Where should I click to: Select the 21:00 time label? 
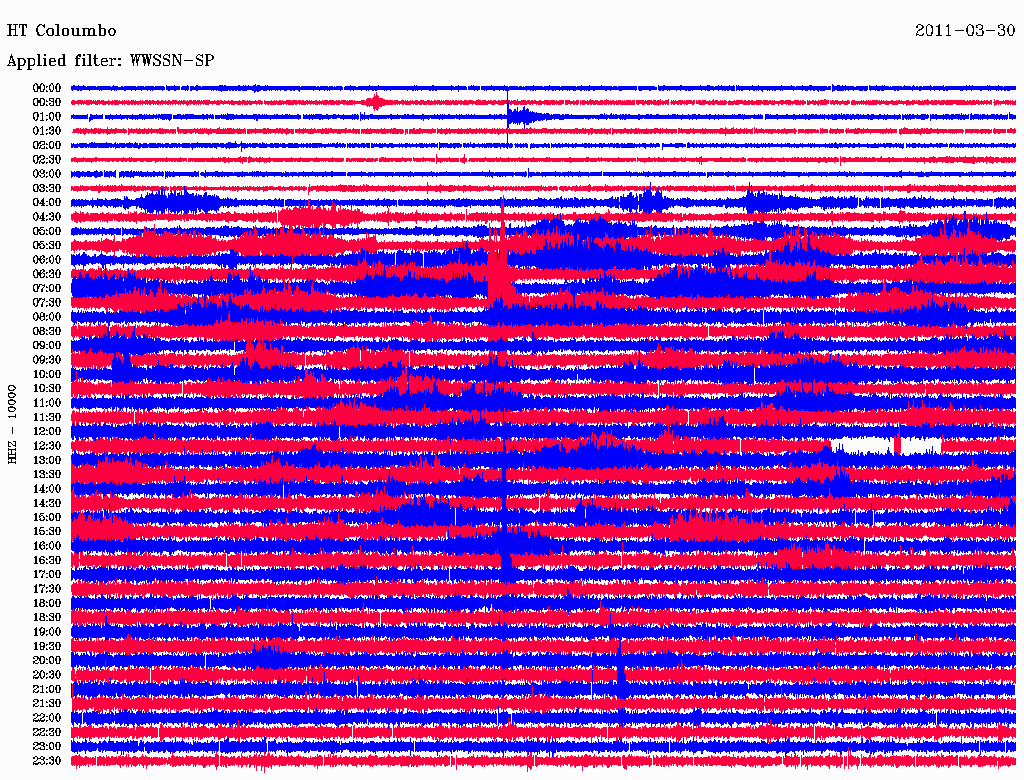pos(46,689)
